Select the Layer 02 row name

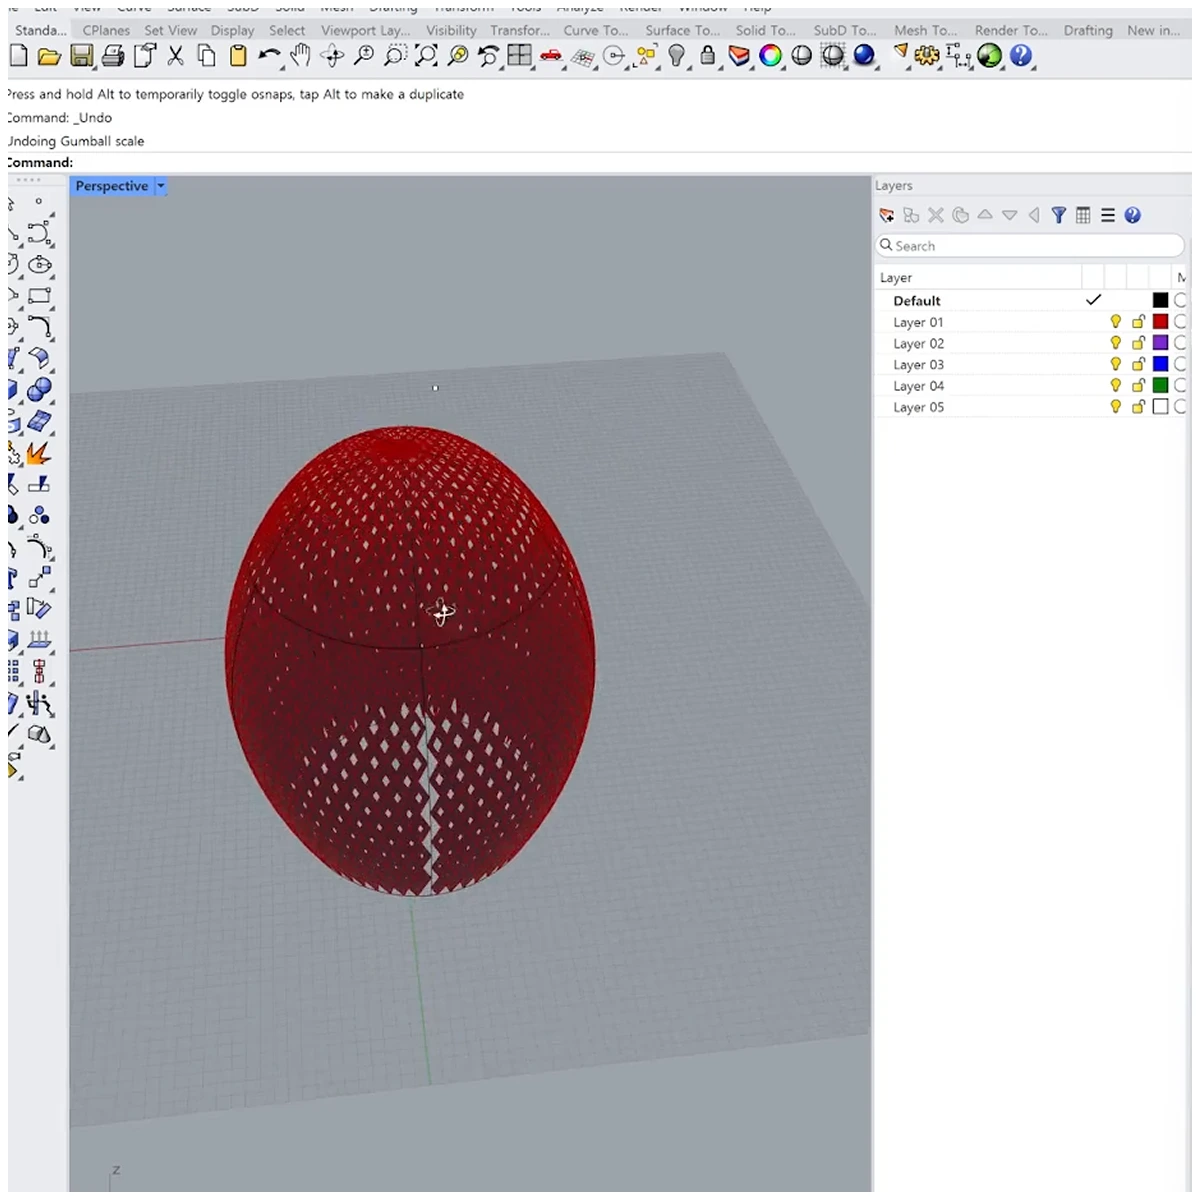[x=918, y=343]
